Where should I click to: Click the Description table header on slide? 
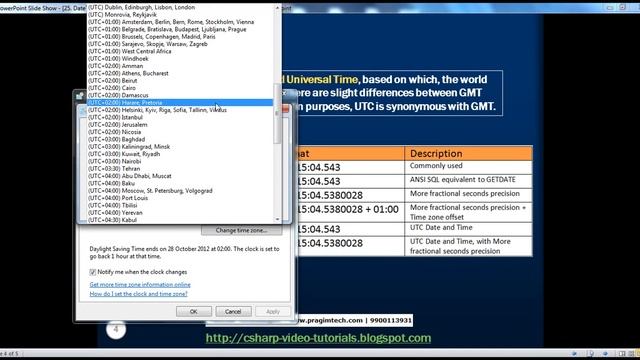[469, 153]
